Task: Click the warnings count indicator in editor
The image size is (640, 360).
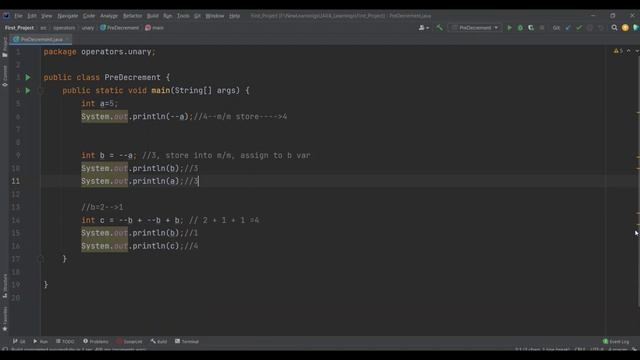Action: (x=618, y=51)
